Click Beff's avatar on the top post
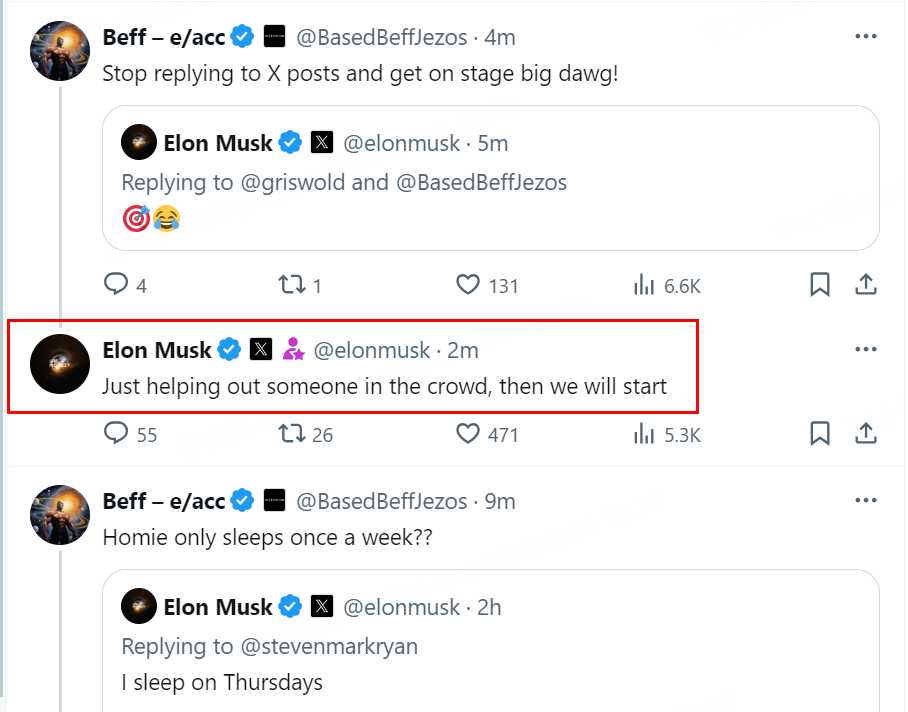This screenshot has height=712, width=908. tap(60, 50)
